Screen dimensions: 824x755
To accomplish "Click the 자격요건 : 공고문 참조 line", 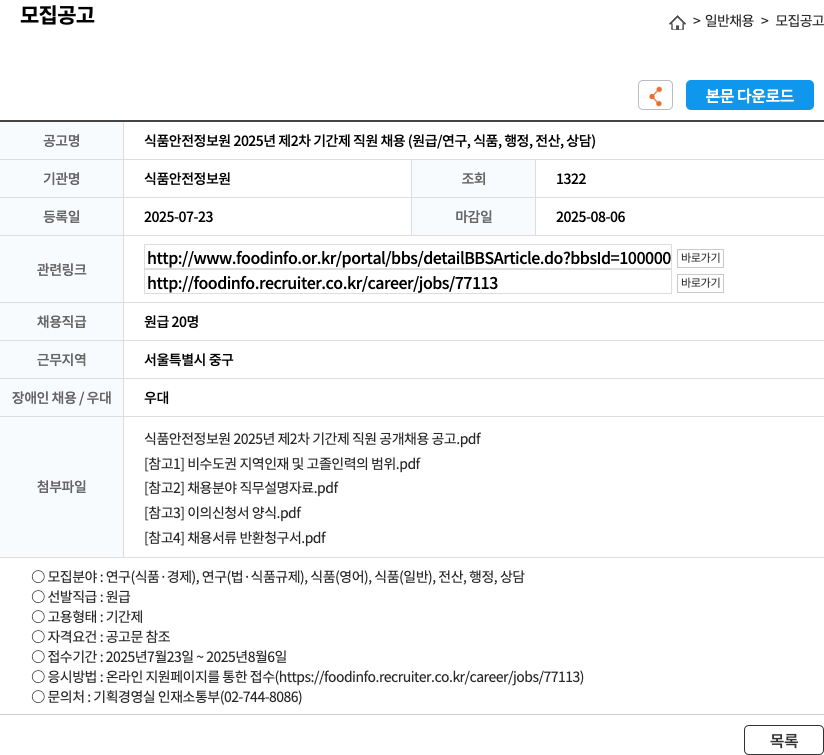I will 101,637.
